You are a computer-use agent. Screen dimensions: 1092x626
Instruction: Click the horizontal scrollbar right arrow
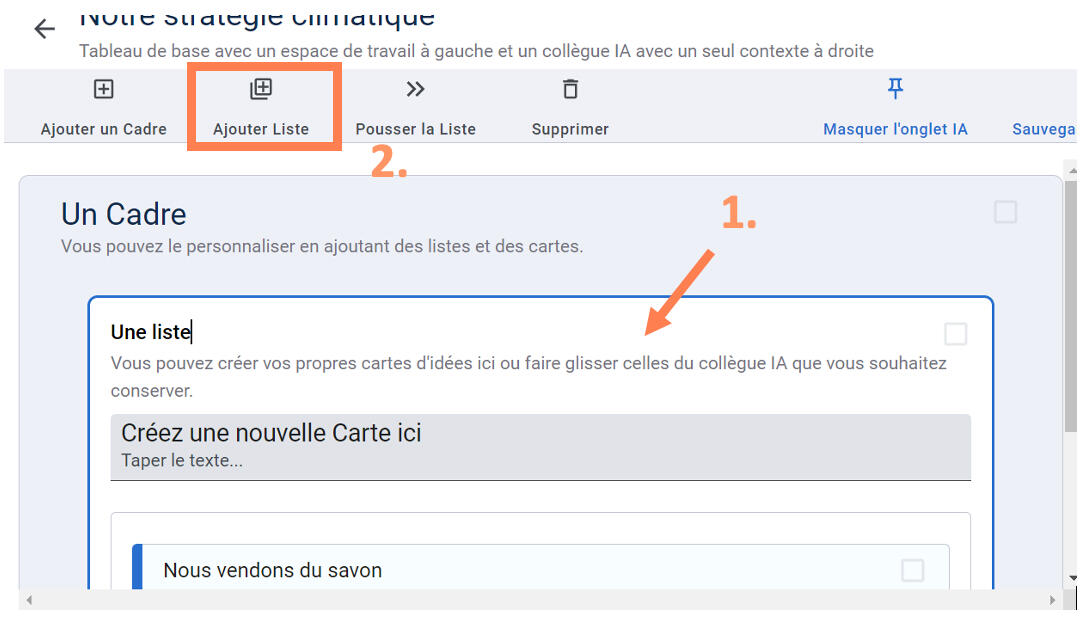click(x=1052, y=600)
